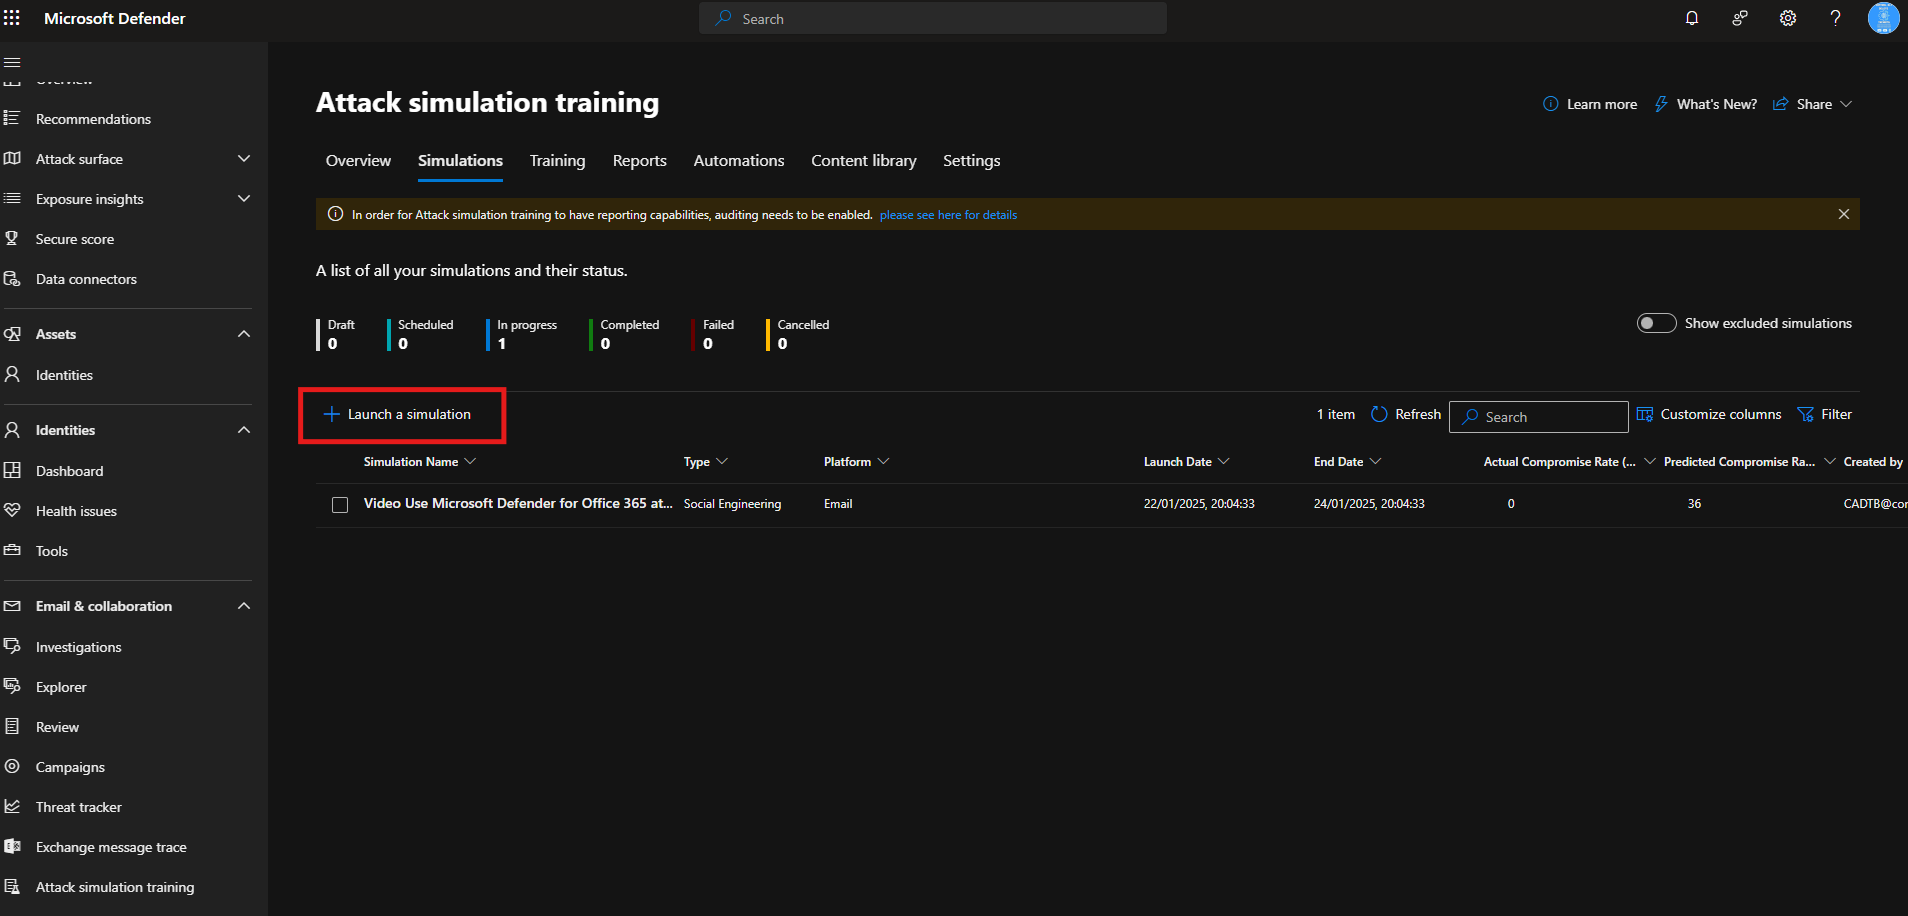Image resolution: width=1908 pixels, height=916 pixels.
Task: Click the Exposure insights icon
Action: click(12, 198)
